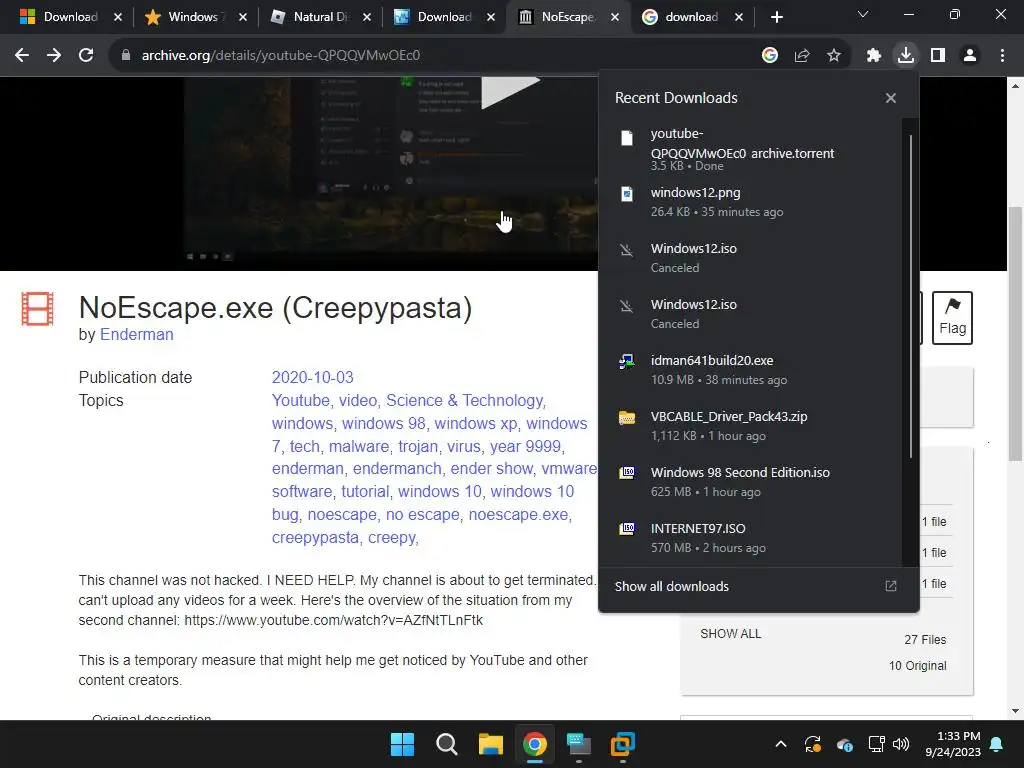Click the 27 Files count
The height and width of the screenshot is (768, 1024).
click(925, 639)
